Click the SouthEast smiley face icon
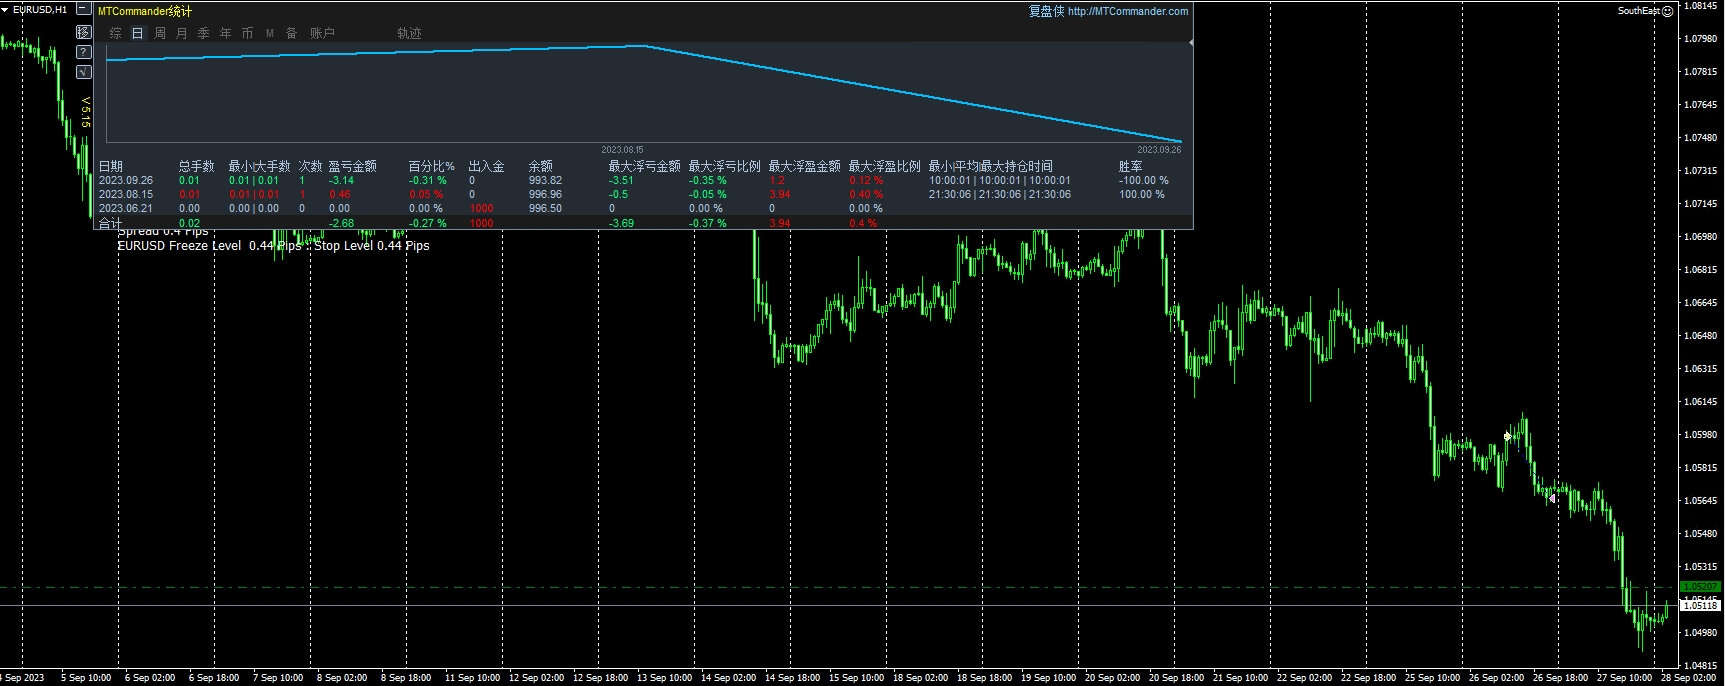 1667,11
